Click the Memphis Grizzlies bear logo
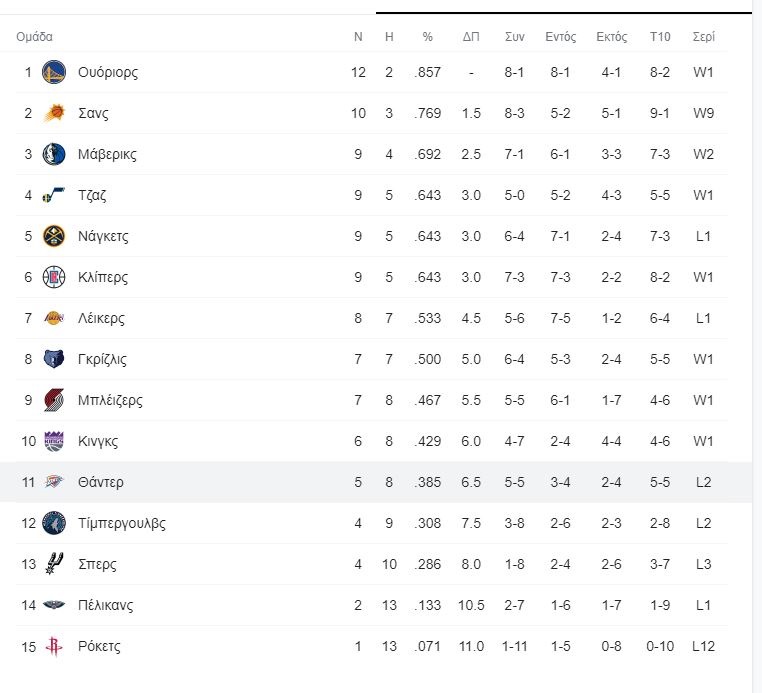The height and width of the screenshot is (693, 762). click(53, 359)
